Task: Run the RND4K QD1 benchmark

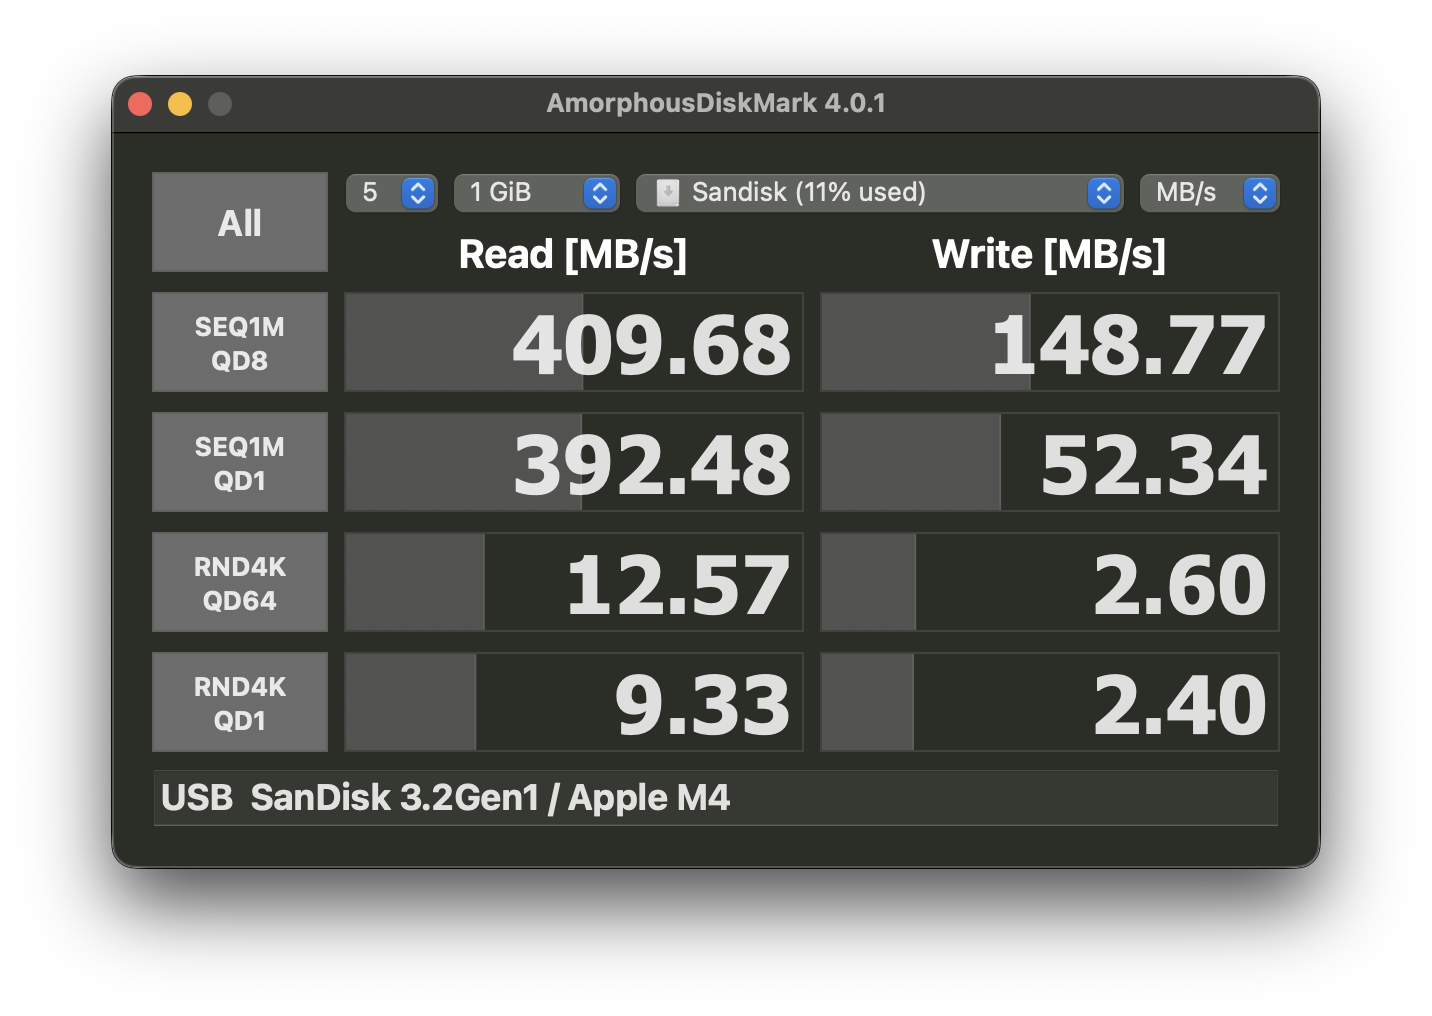Action: (240, 702)
